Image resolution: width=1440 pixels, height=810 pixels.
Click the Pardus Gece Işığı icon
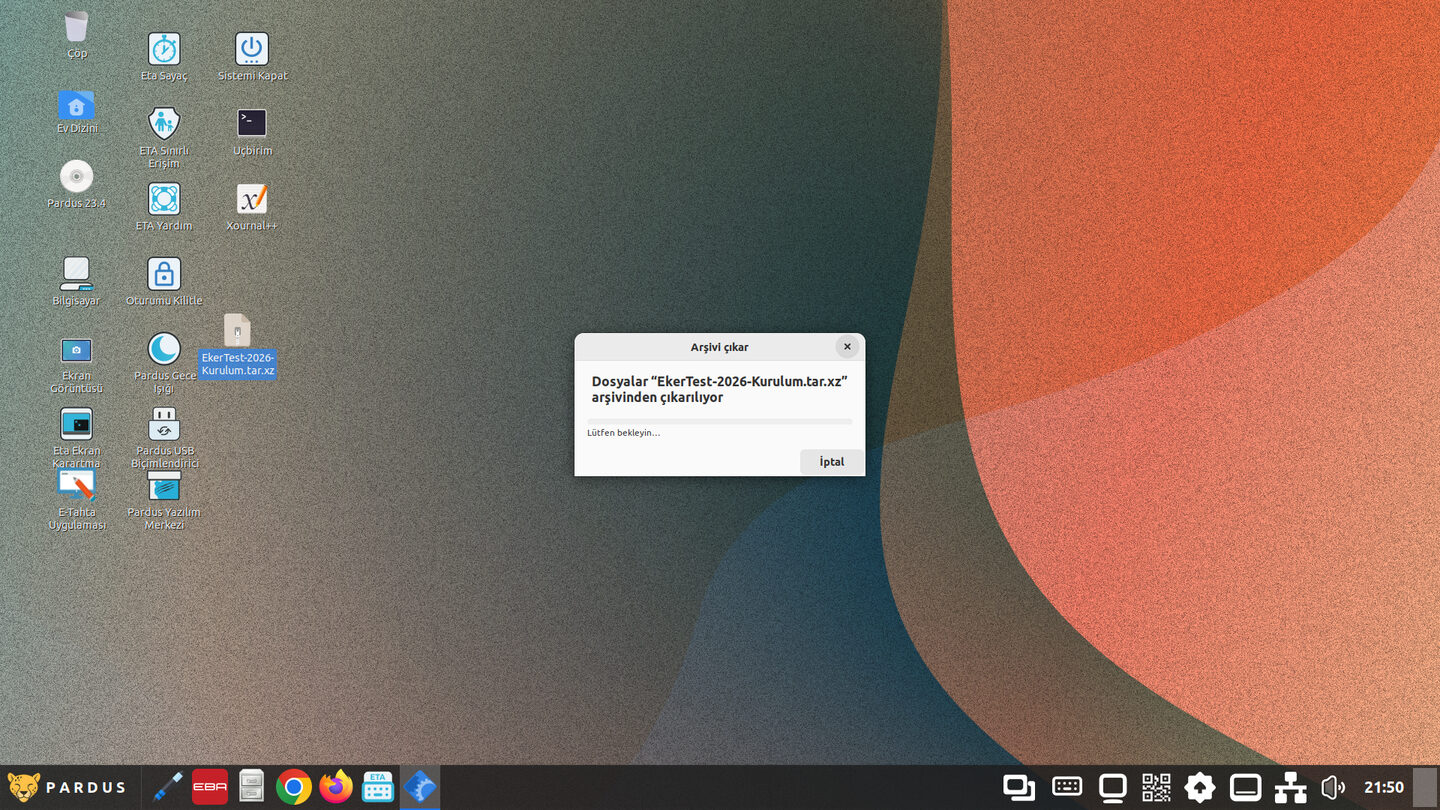(x=164, y=348)
